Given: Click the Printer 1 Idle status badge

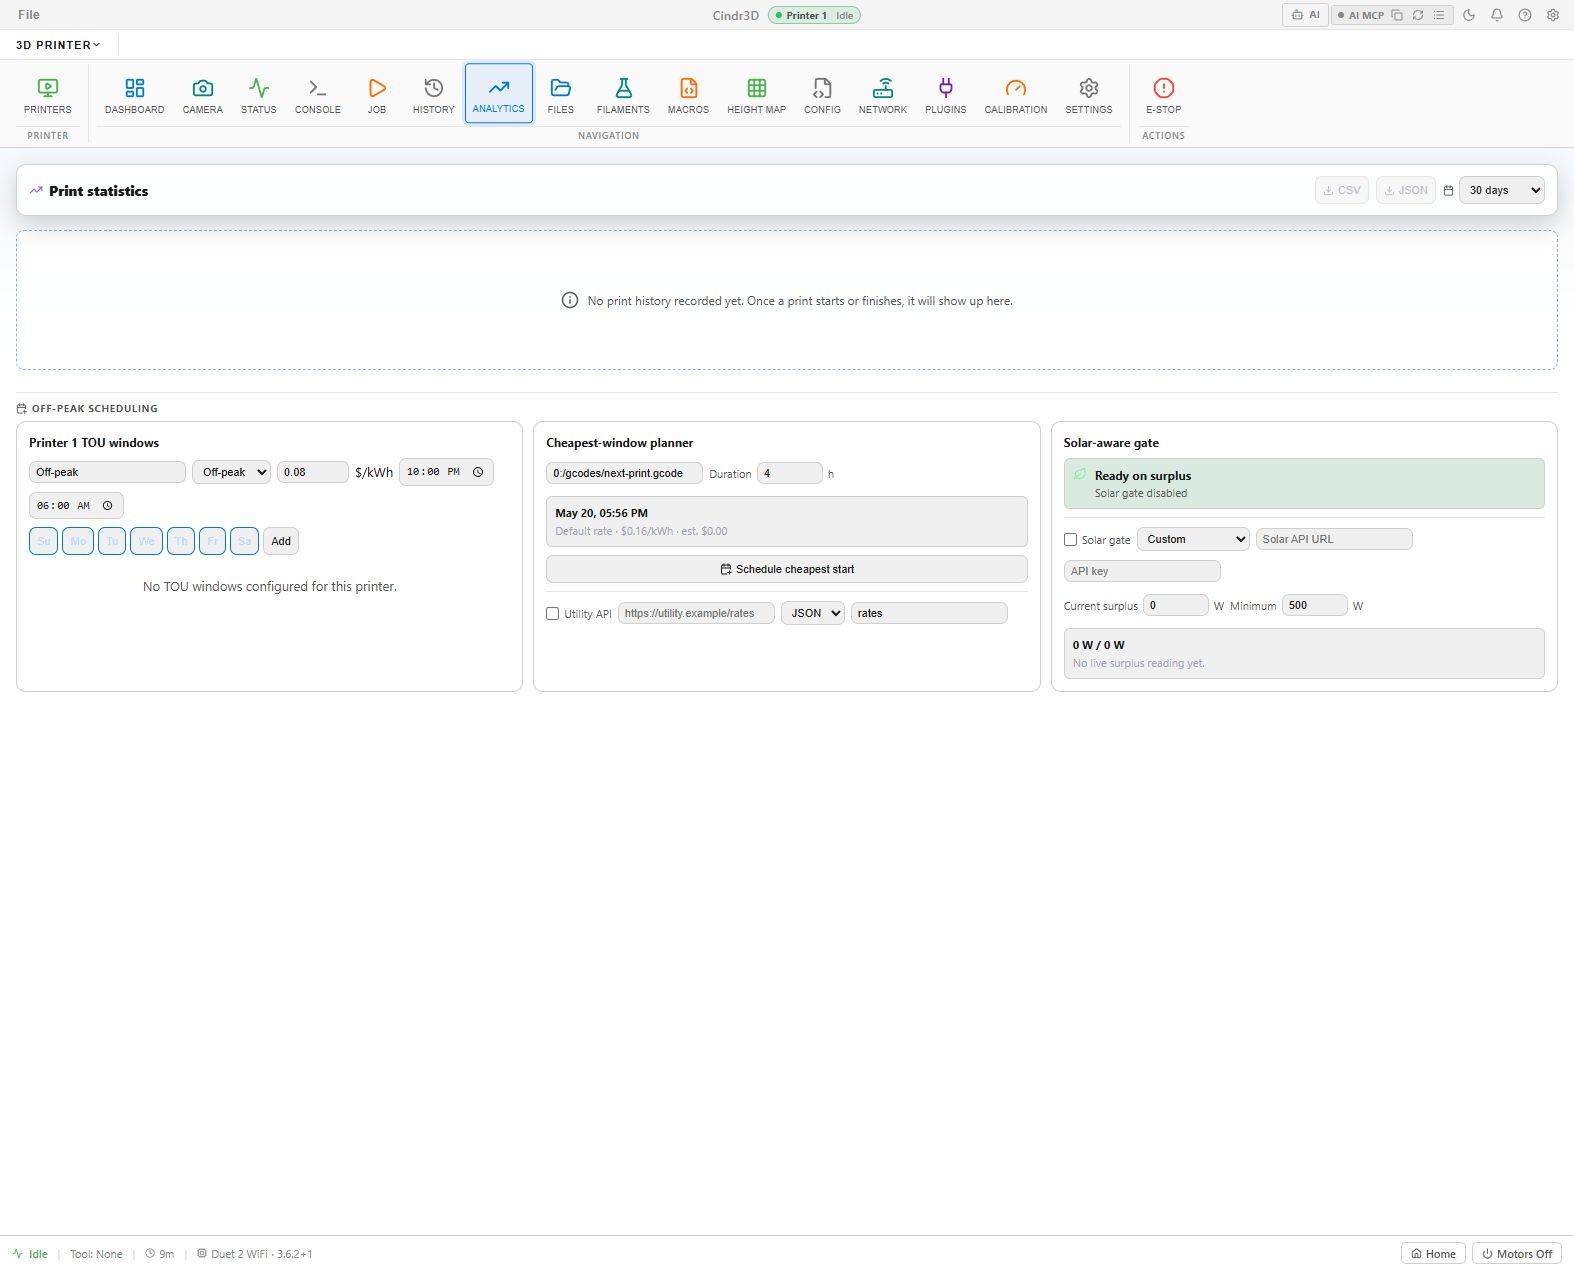Looking at the screenshot, I should coord(814,15).
